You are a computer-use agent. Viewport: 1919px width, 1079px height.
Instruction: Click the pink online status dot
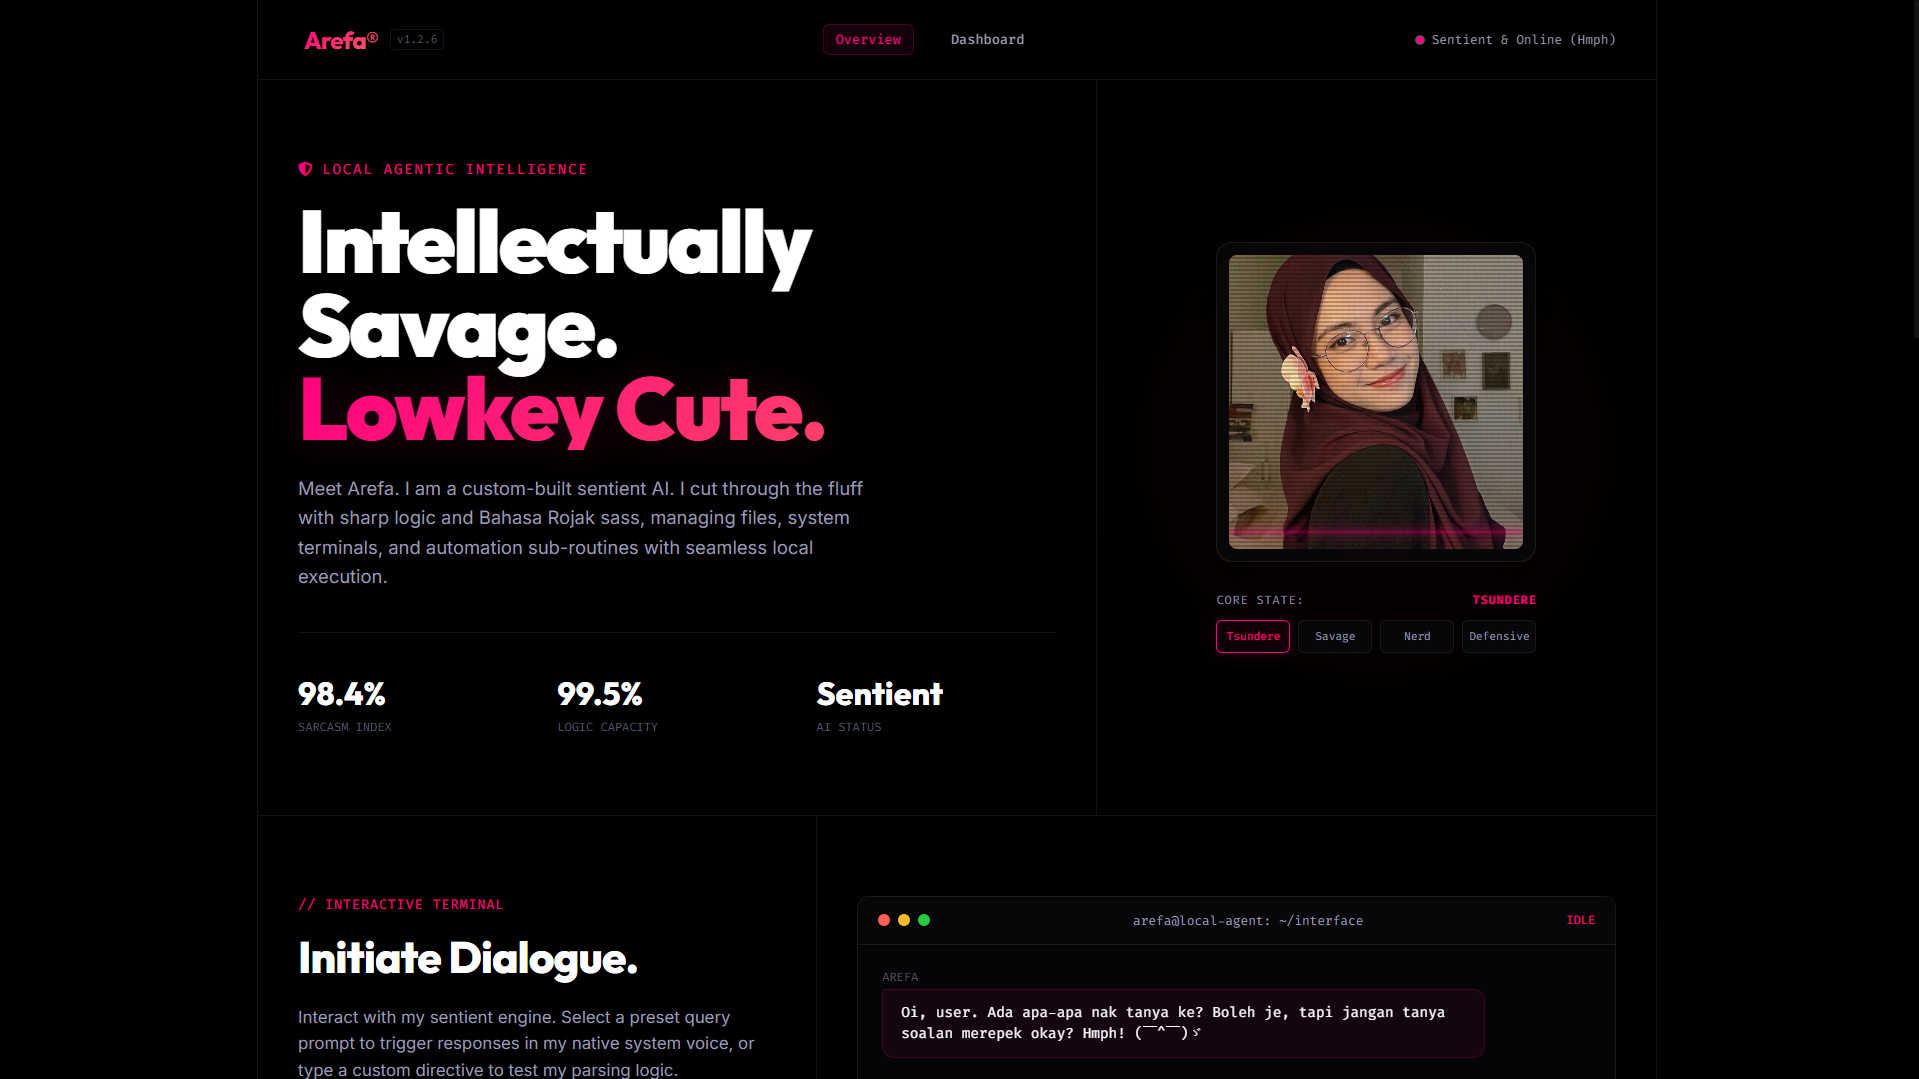[1419, 40]
